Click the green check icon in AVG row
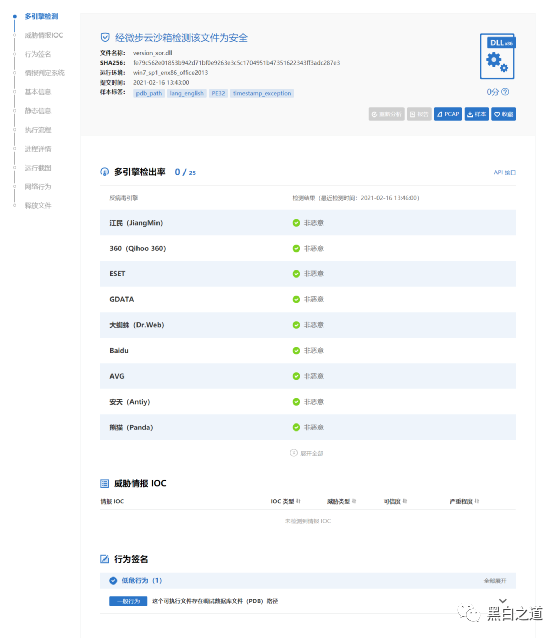 296,376
